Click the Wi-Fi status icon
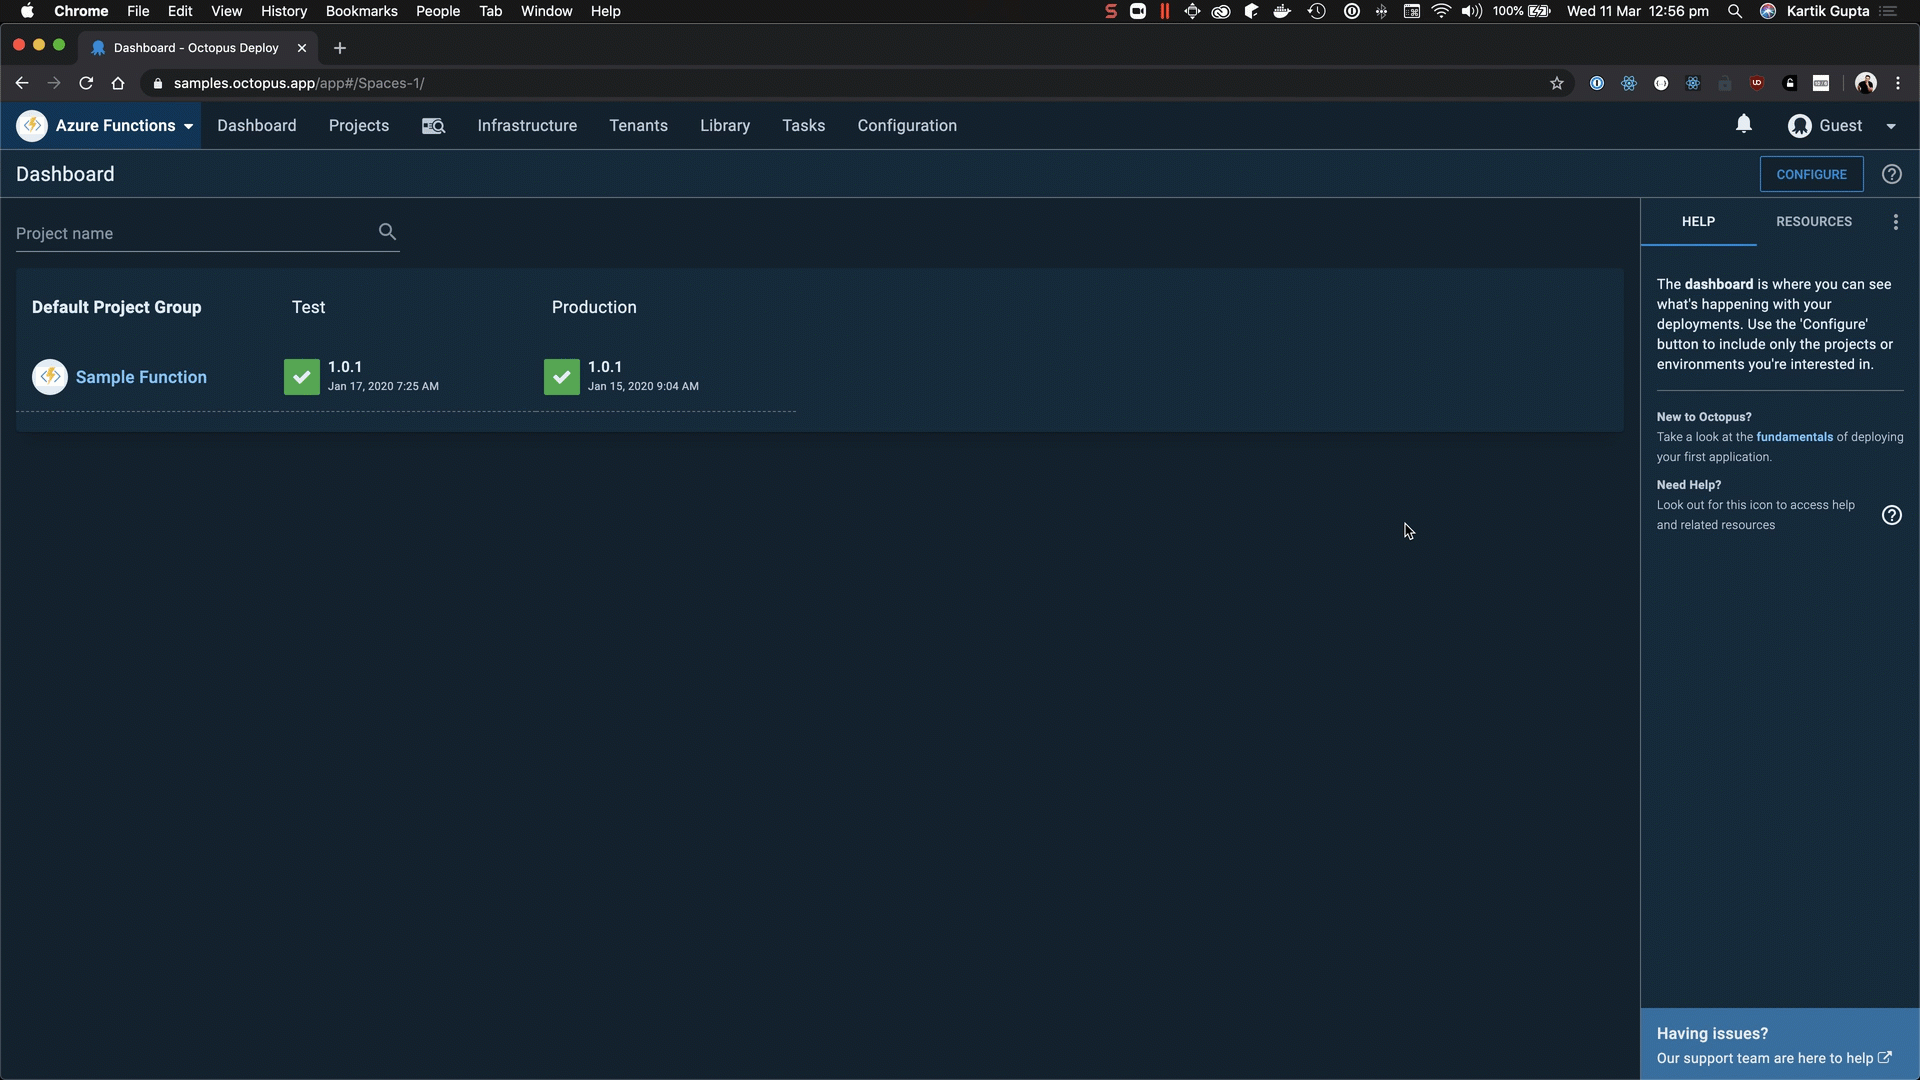The width and height of the screenshot is (1920, 1080). (x=1441, y=12)
